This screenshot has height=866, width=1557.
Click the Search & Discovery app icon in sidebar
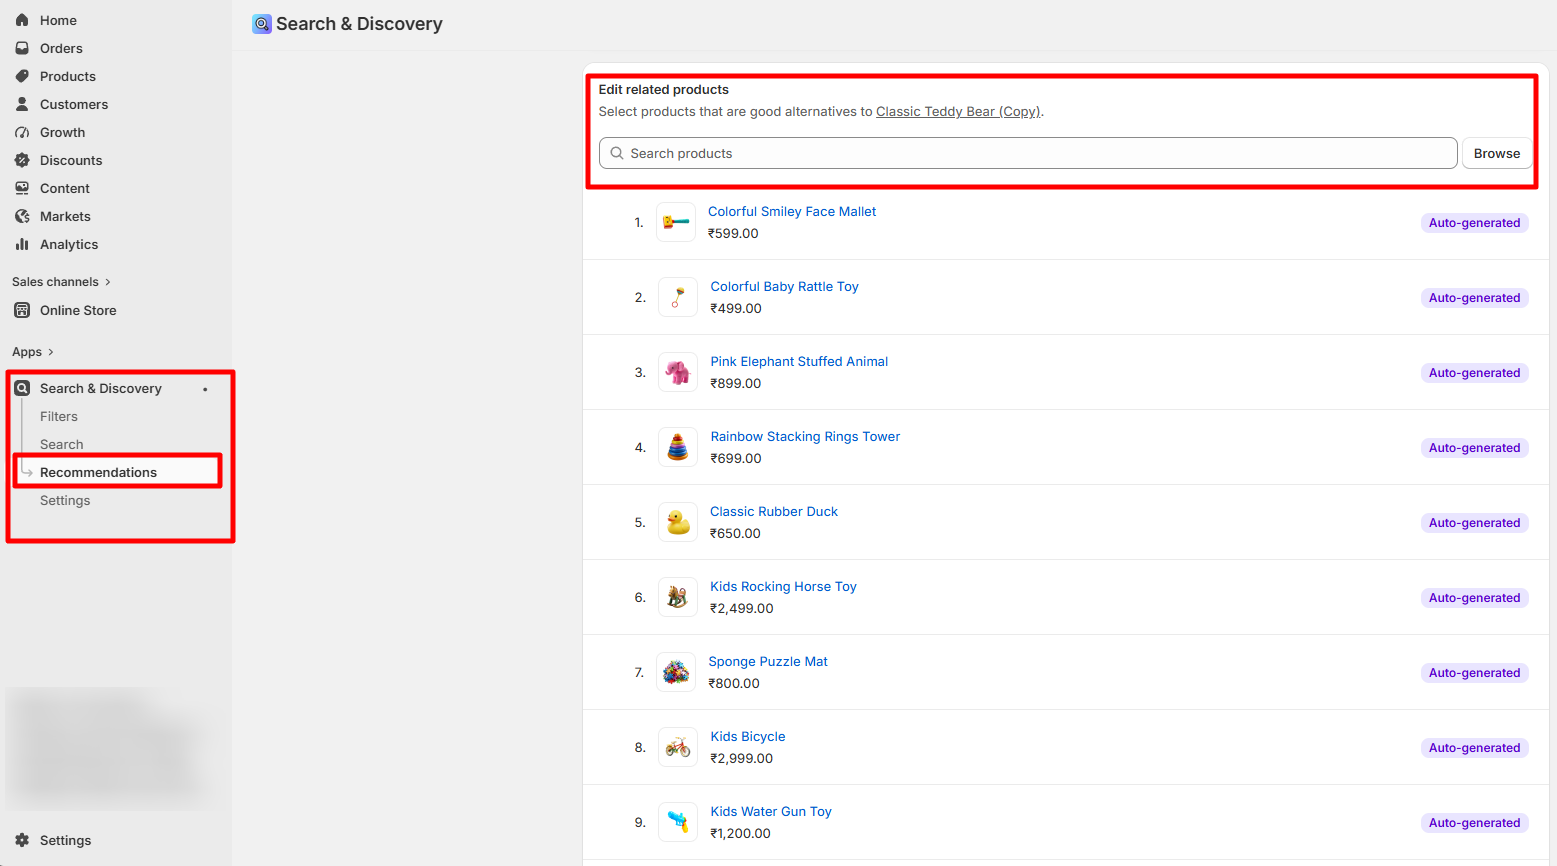(22, 388)
